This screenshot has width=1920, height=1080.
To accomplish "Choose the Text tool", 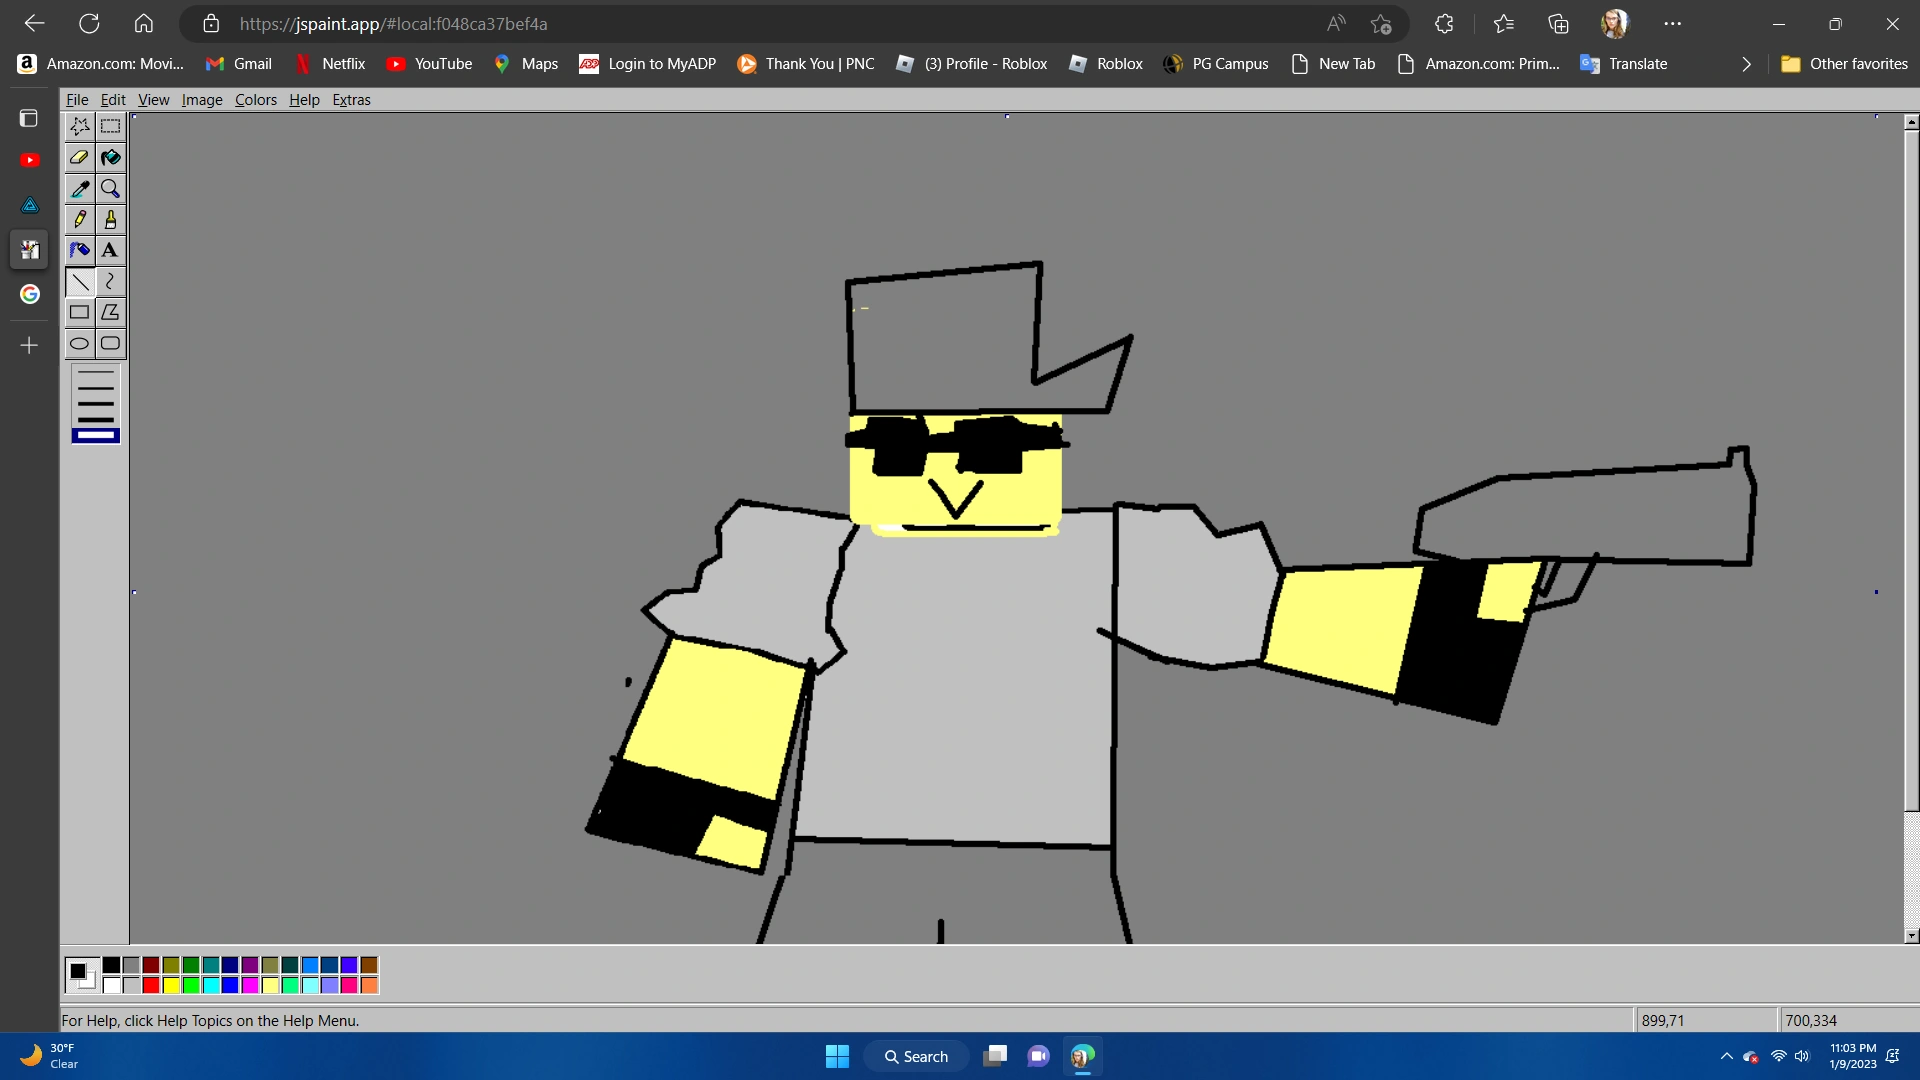I will [x=110, y=250].
